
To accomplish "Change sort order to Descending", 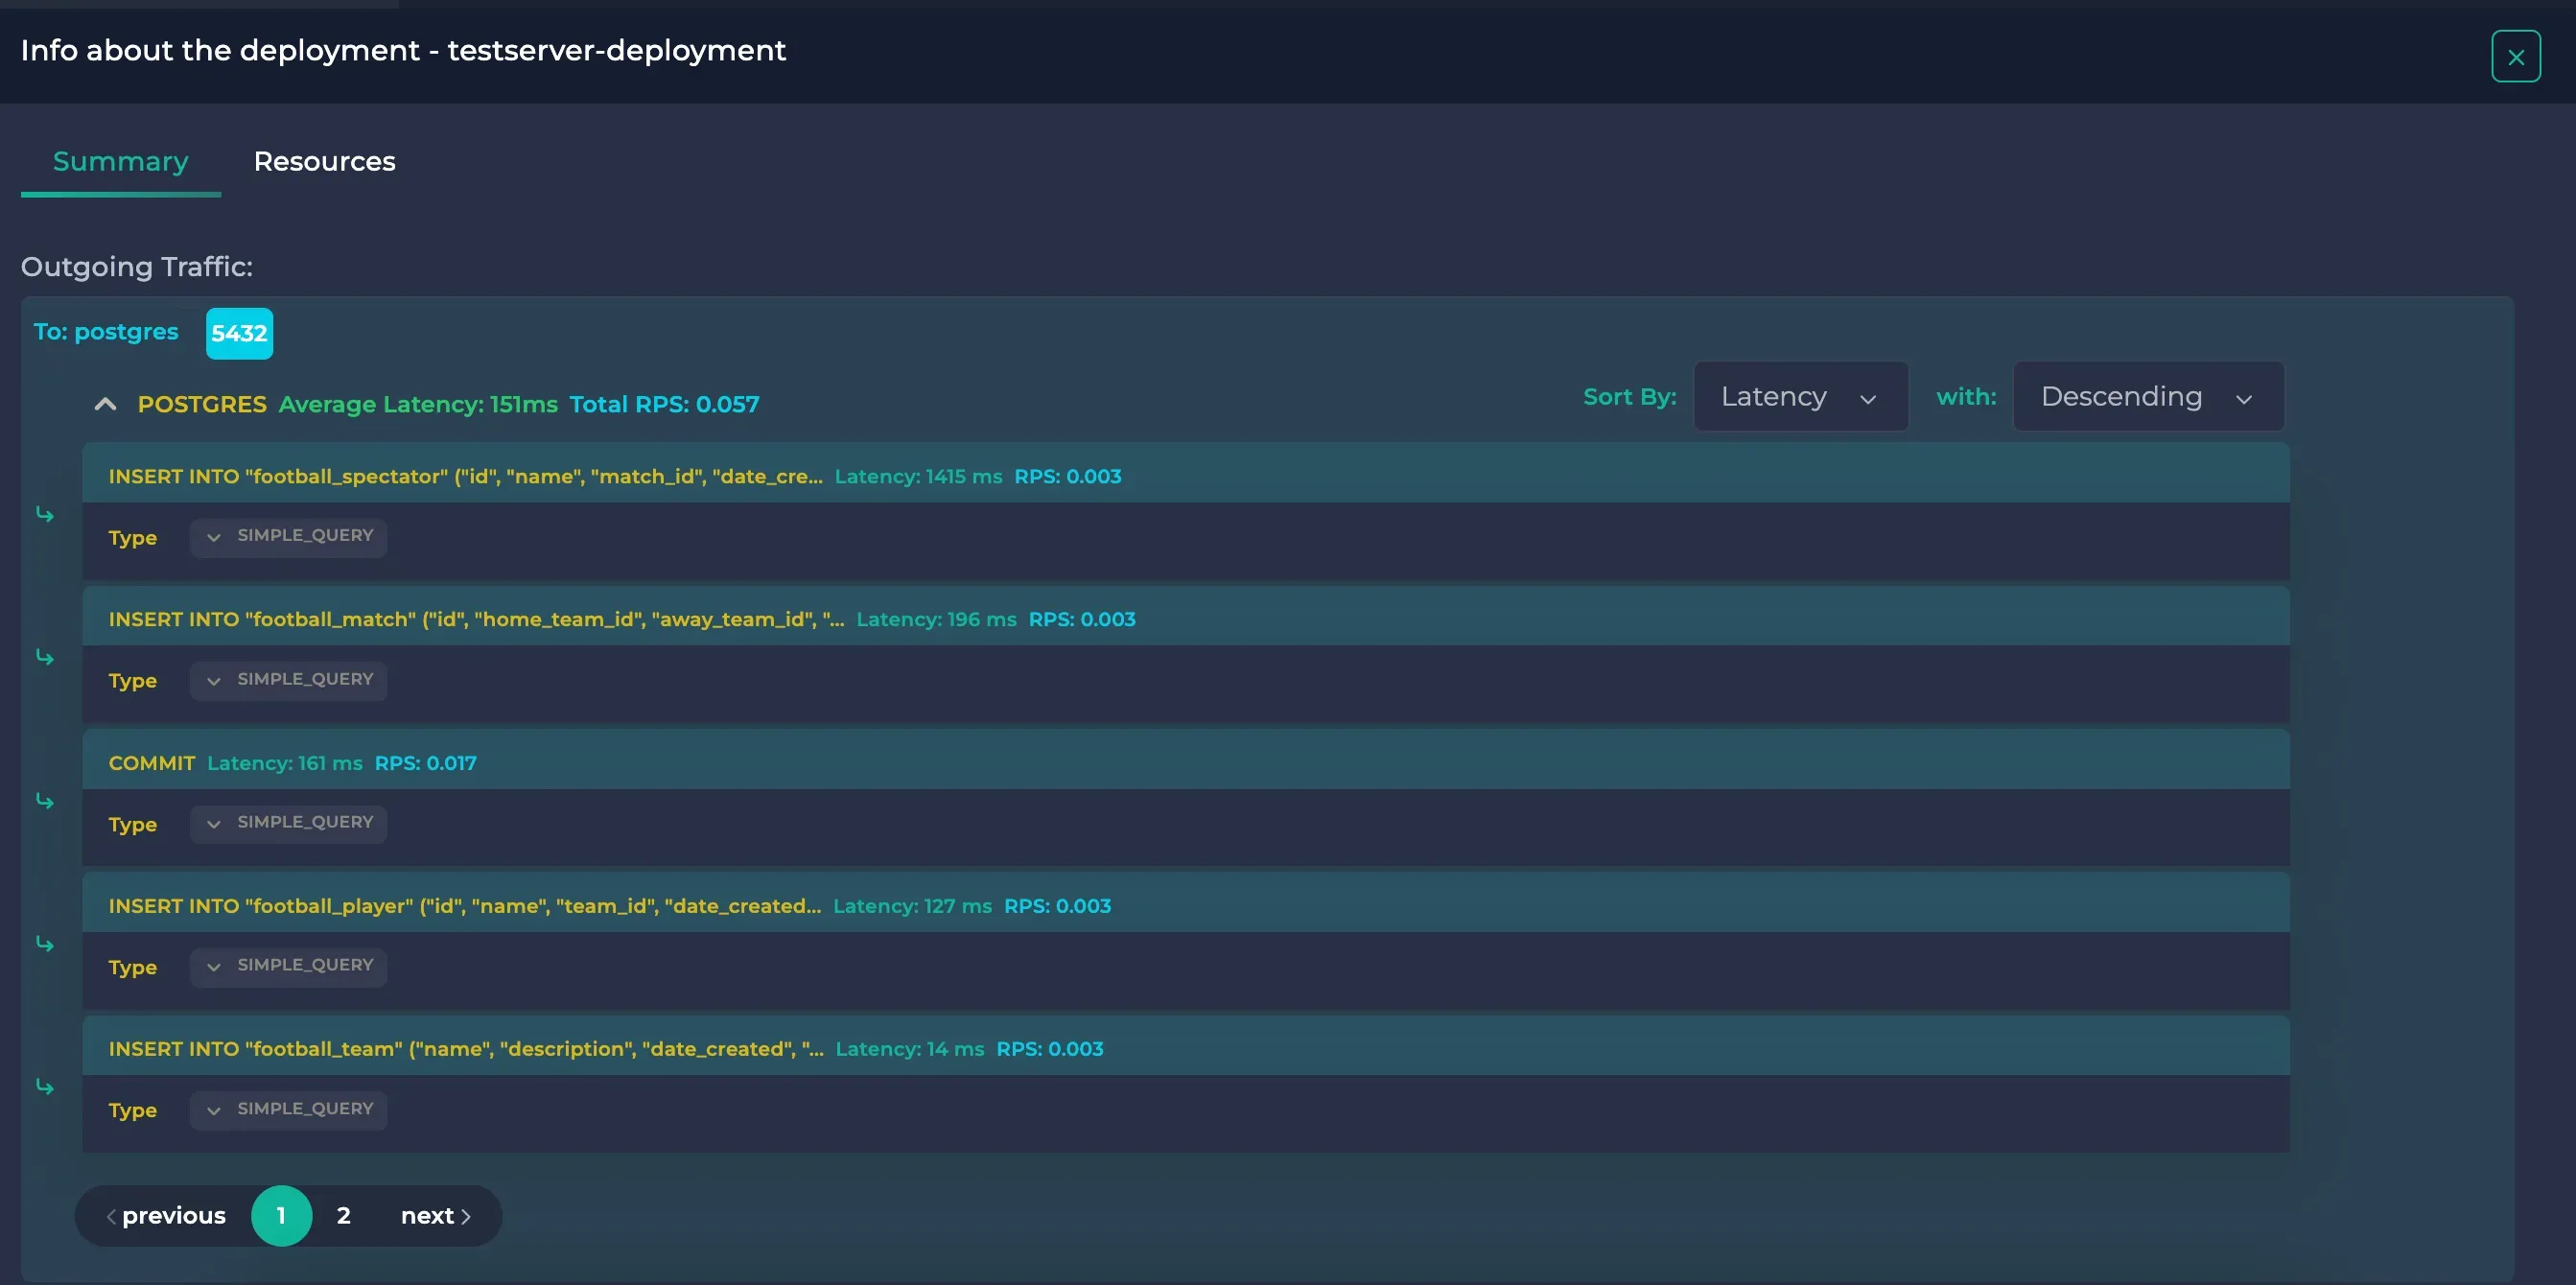I will [x=2145, y=394].
